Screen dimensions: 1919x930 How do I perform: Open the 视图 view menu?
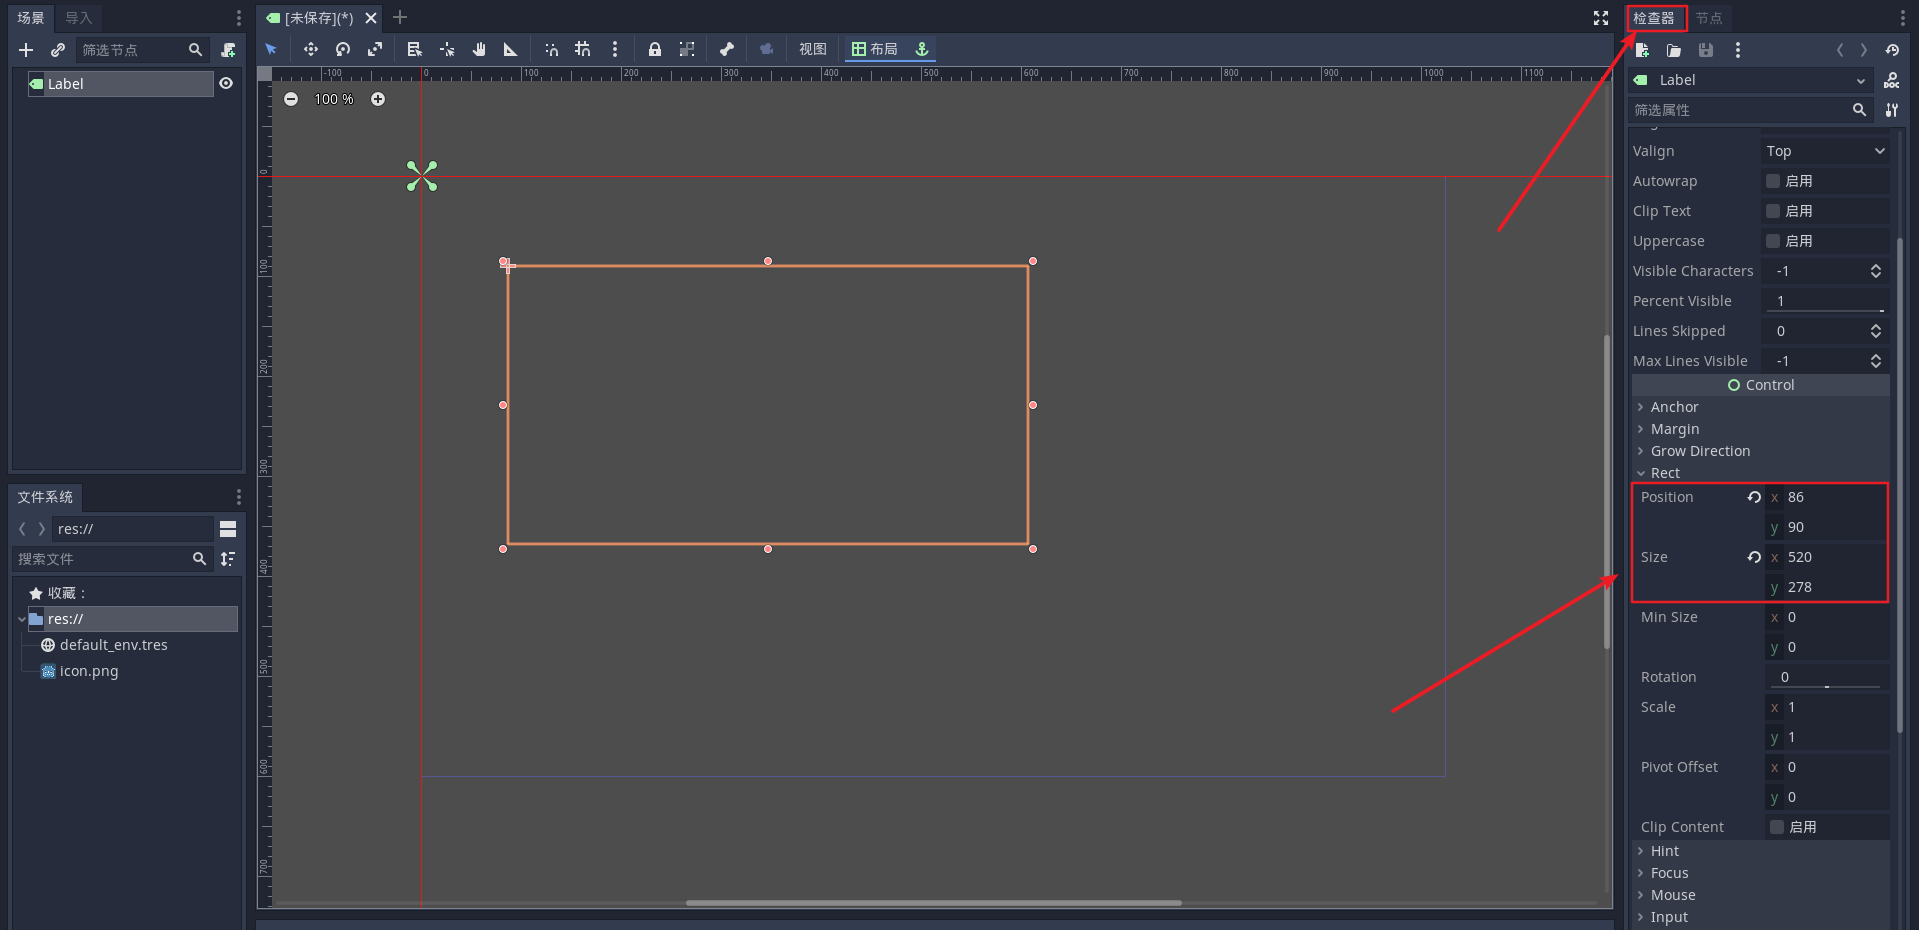point(813,49)
